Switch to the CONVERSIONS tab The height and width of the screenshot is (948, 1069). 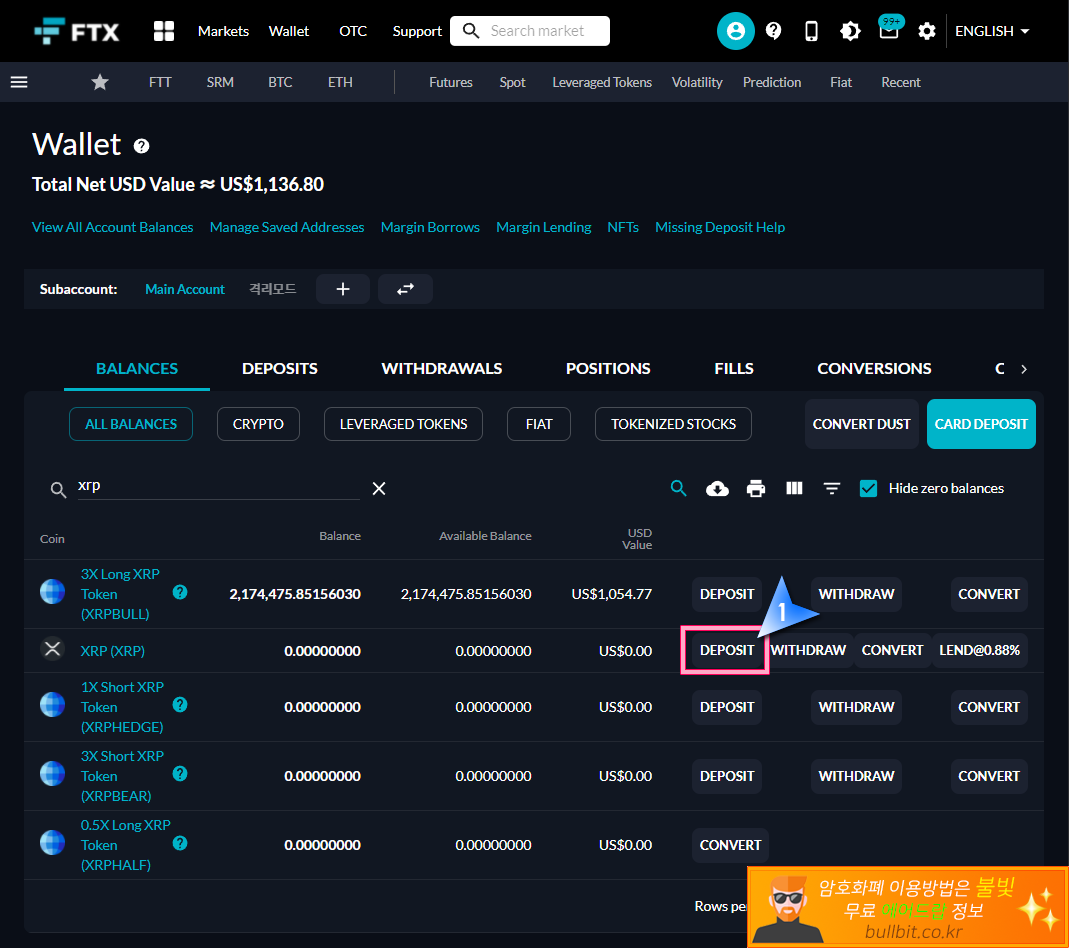pyautogui.click(x=874, y=369)
